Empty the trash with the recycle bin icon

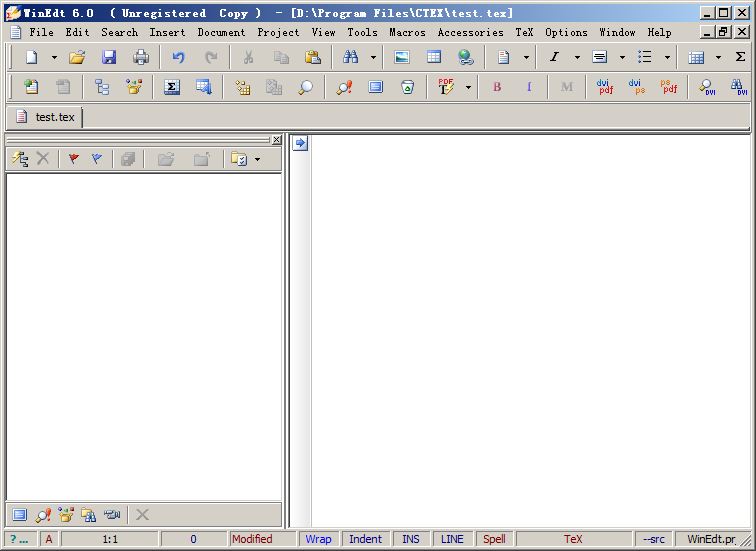407,87
